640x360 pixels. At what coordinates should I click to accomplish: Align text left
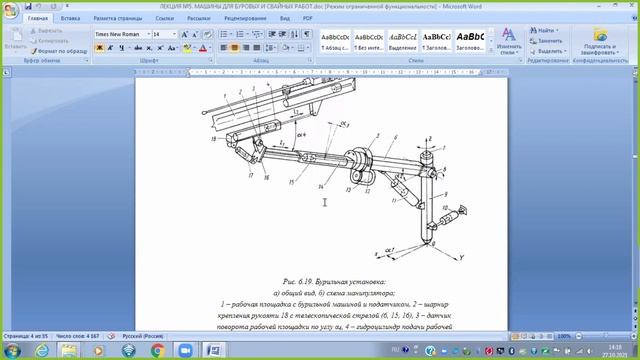pos(224,48)
